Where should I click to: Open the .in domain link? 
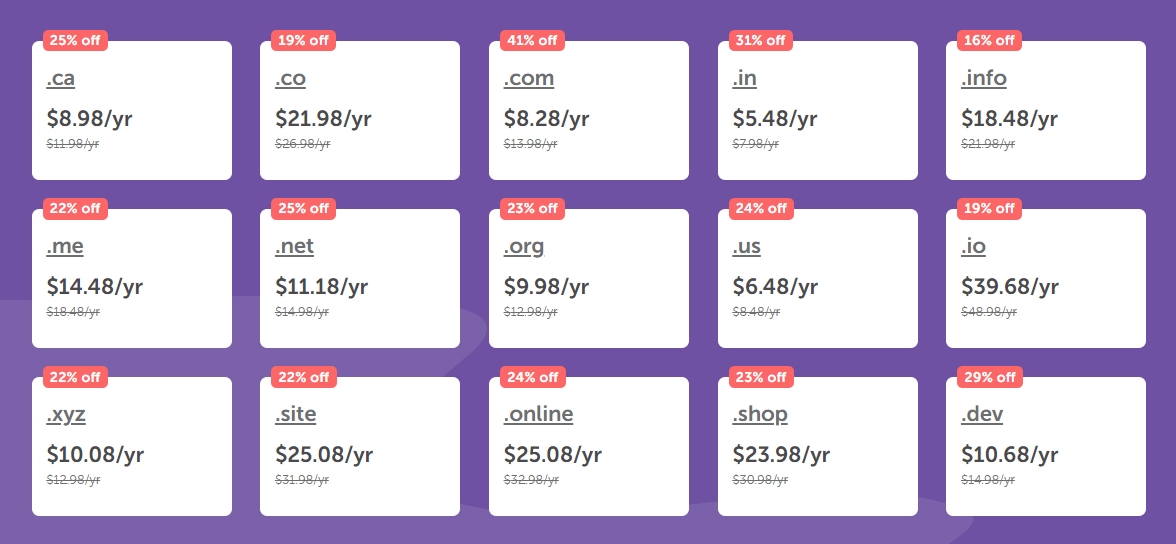pyautogui.click(x=744, y=78)
